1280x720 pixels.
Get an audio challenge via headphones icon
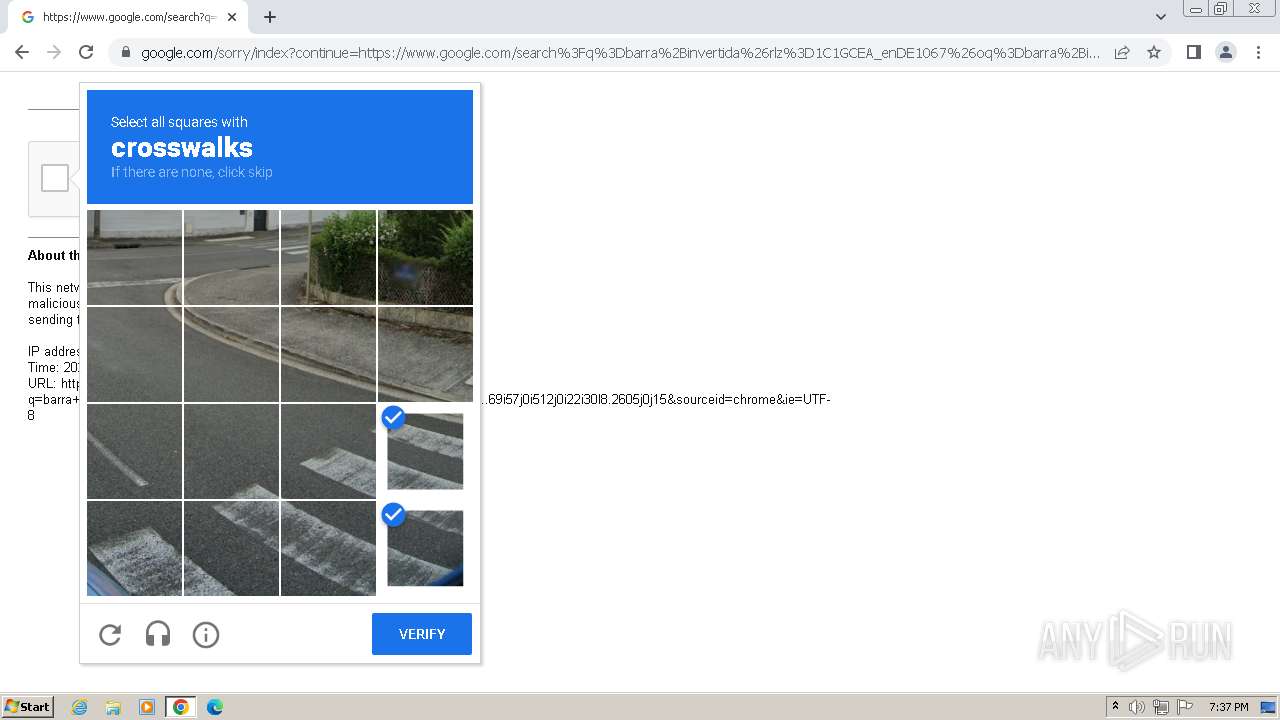click(x=158, y=634)
